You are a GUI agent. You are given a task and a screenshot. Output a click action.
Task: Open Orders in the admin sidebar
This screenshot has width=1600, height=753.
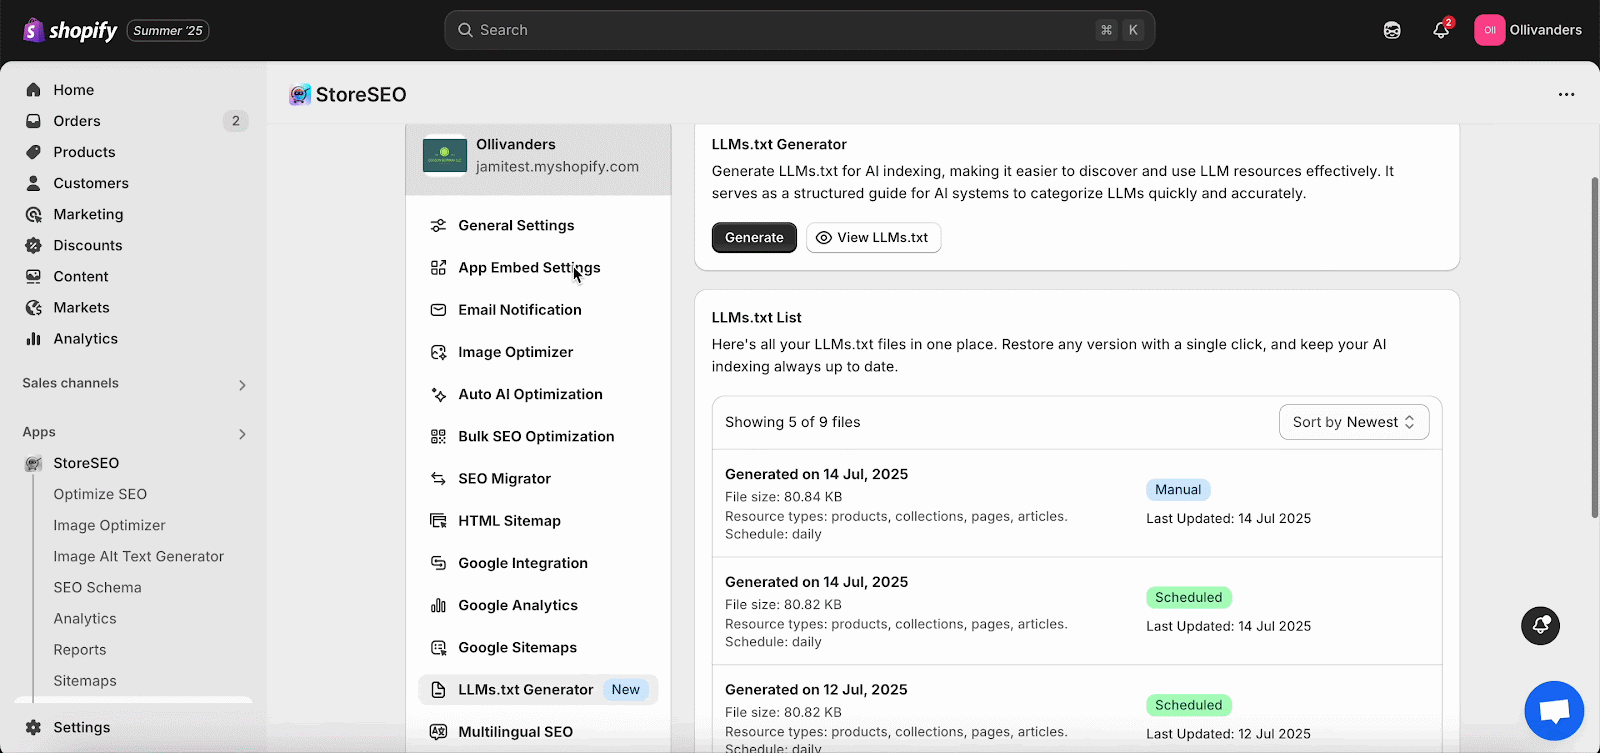tap(77, 121)
